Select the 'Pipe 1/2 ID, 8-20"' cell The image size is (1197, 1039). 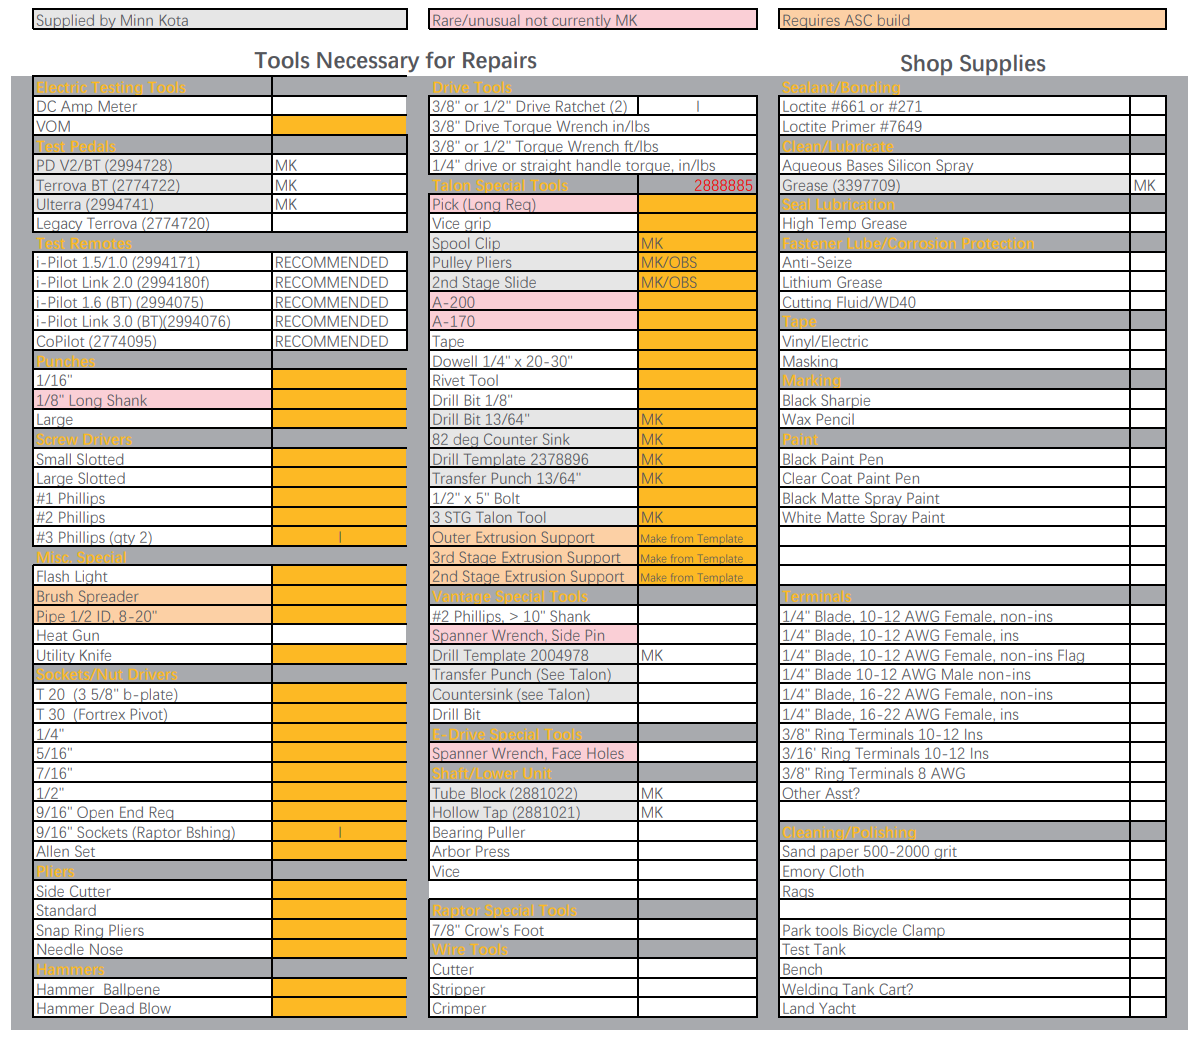pyautogui.click(x=153, y=616)
